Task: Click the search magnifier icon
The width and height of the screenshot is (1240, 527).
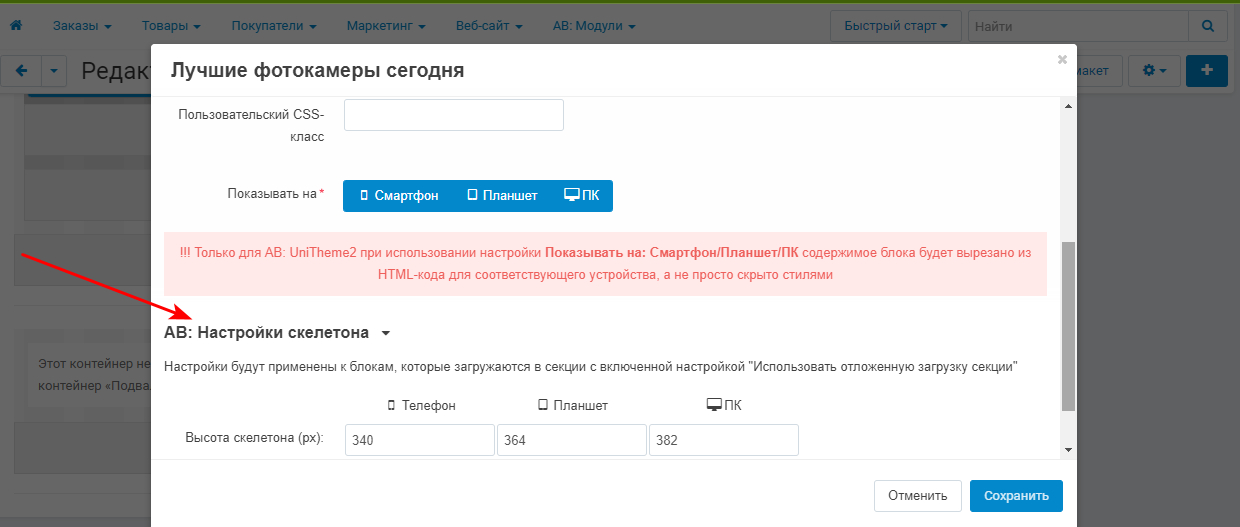Action: coord(1208,25)
